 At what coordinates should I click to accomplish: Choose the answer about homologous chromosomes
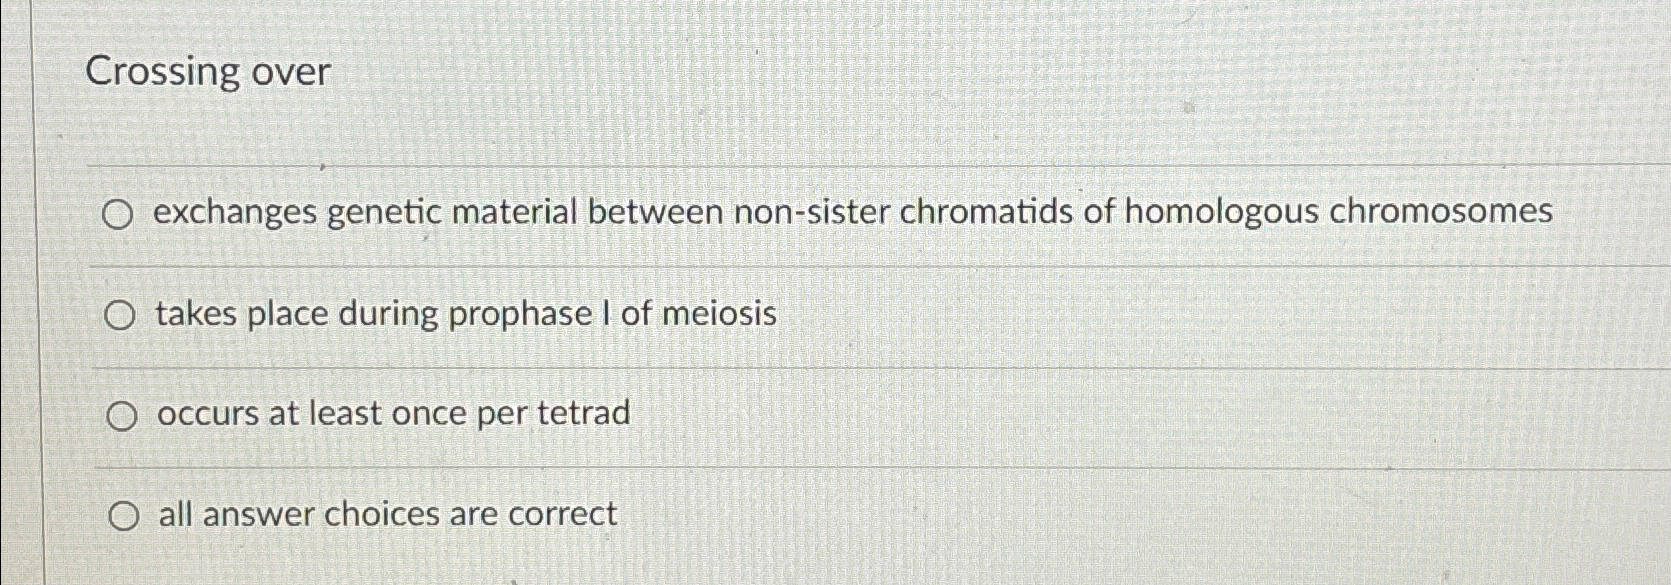point(850,212)
